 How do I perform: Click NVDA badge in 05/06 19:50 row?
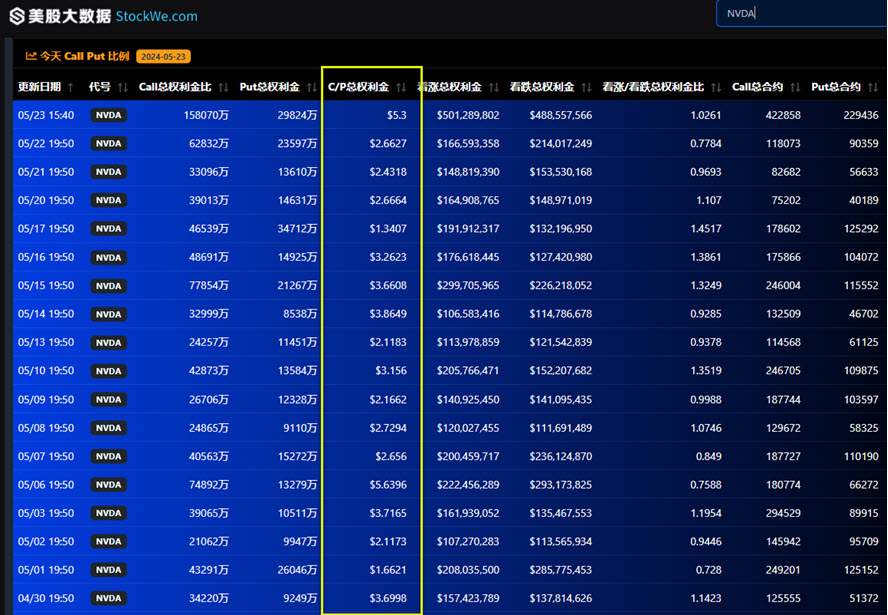pyautogui.click(x=109, y=485)
